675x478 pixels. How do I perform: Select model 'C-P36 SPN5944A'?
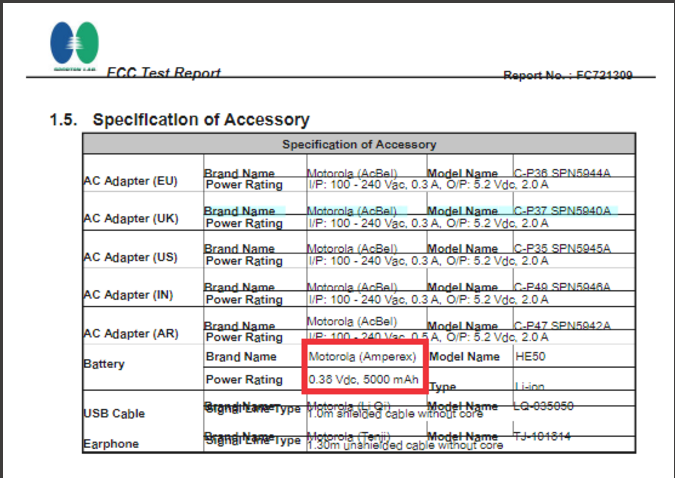562,173
